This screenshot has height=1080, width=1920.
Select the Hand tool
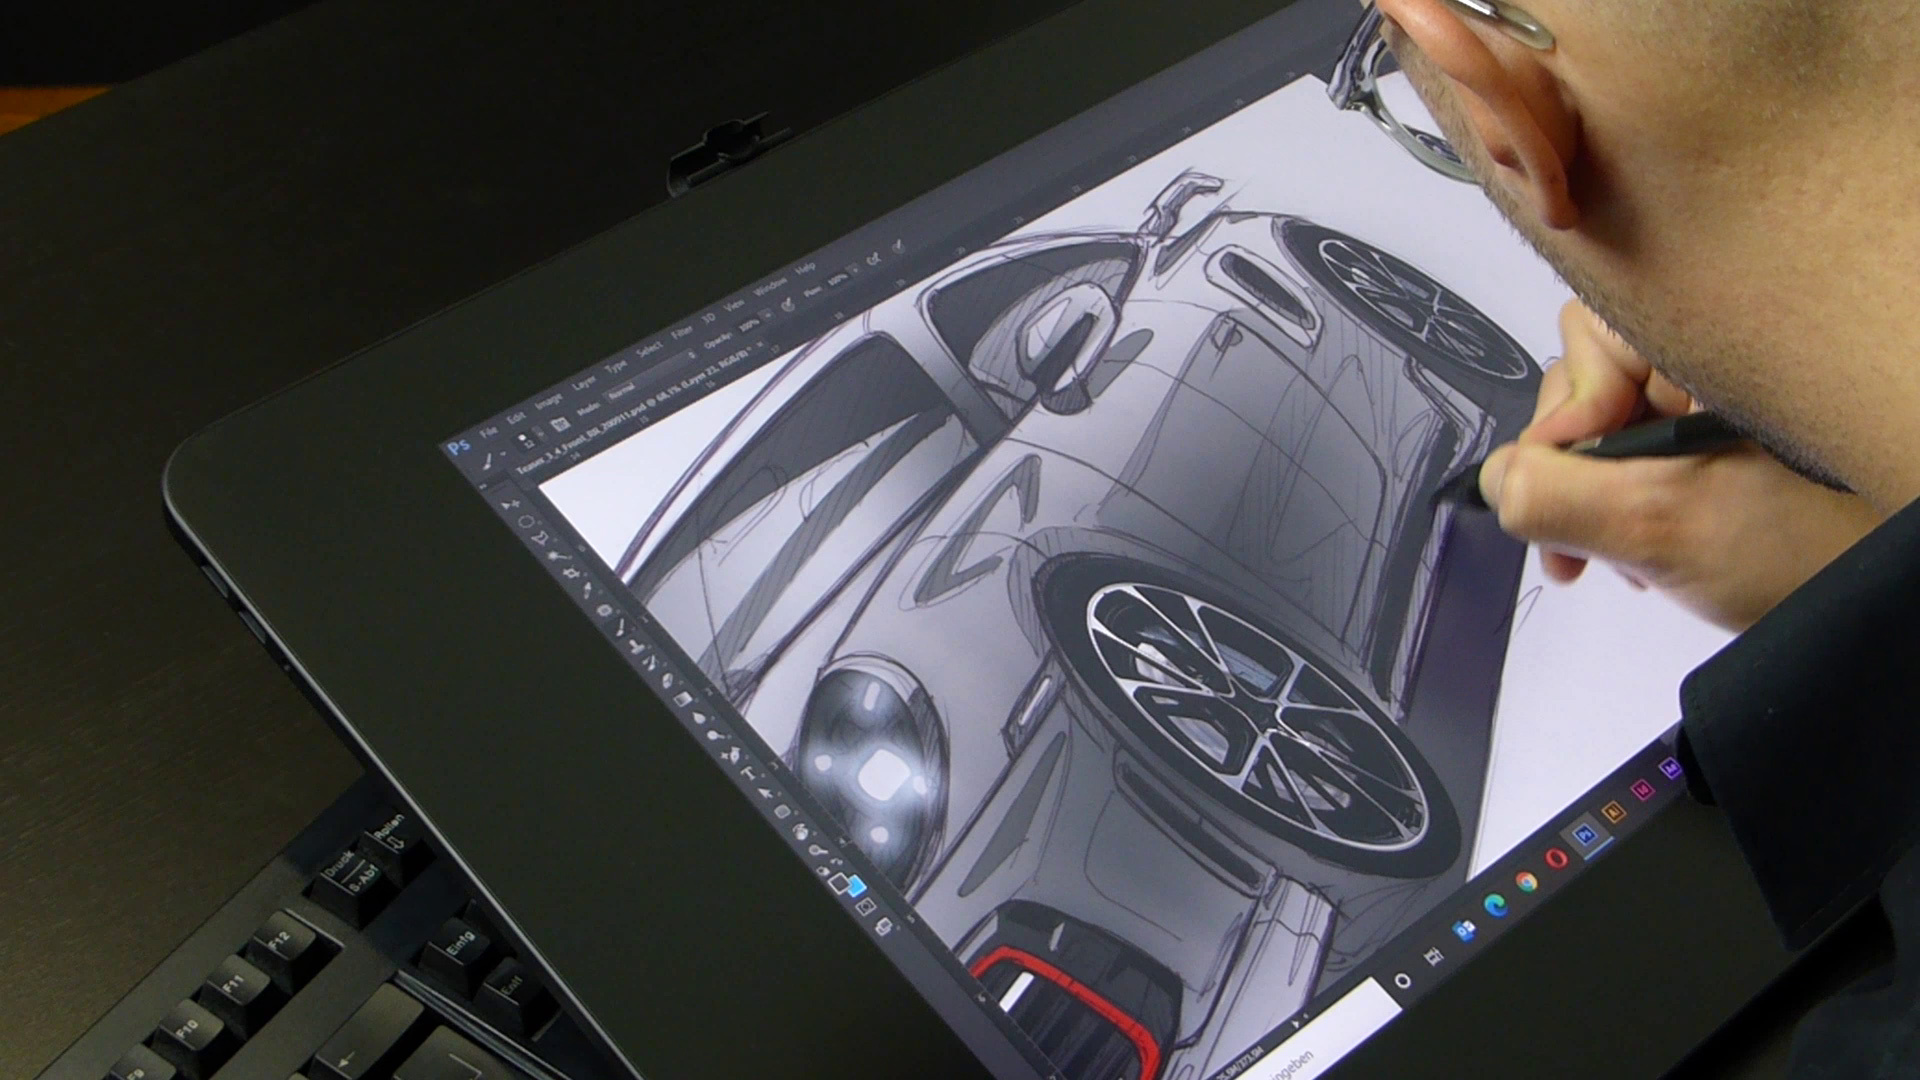[800, 832]
